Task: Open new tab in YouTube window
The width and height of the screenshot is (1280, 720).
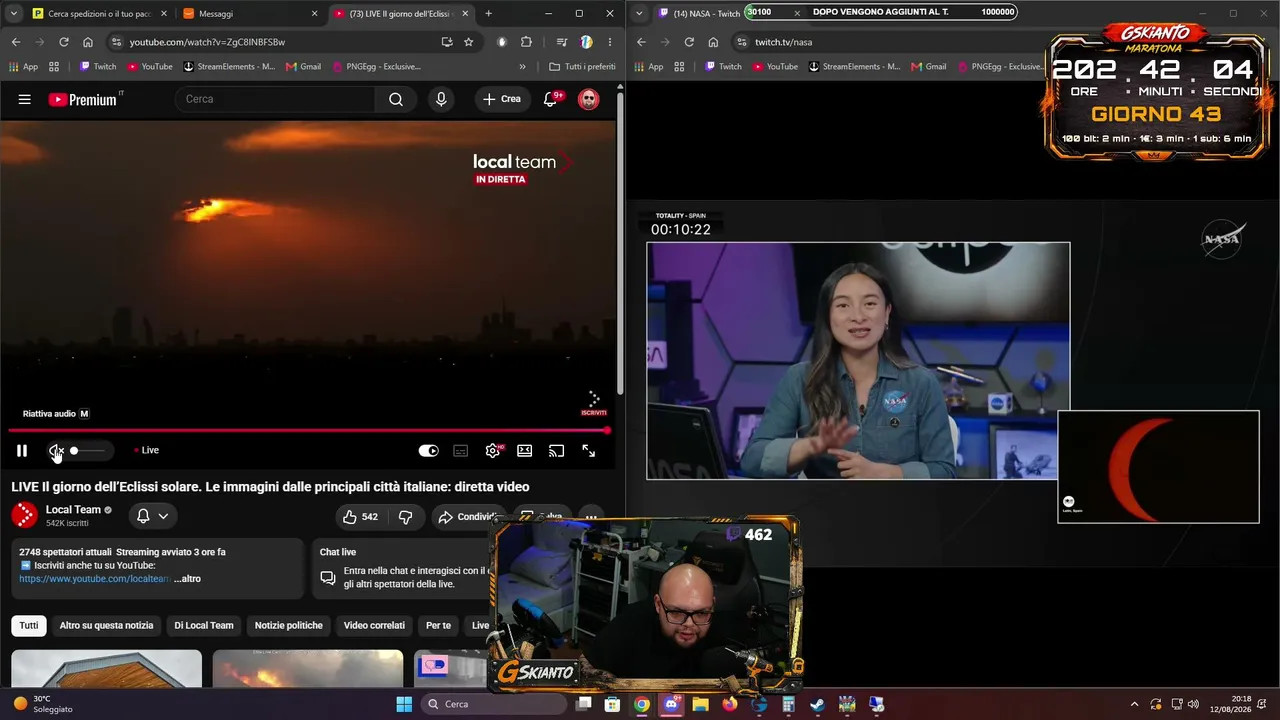Action: (488, 14)
